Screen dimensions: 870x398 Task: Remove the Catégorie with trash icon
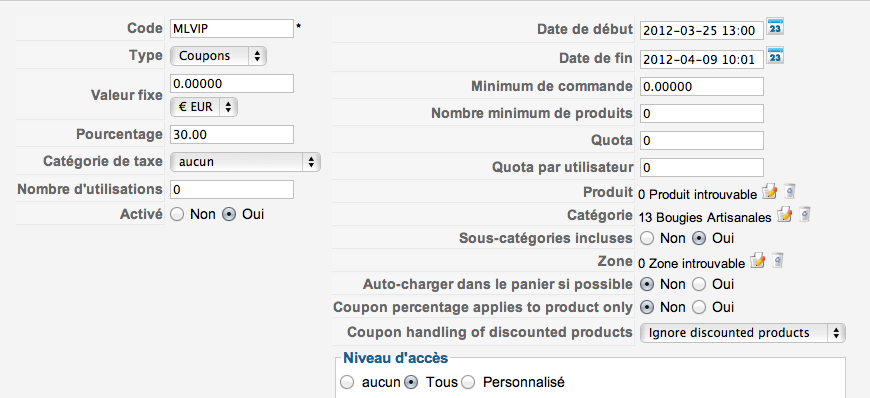805,215
